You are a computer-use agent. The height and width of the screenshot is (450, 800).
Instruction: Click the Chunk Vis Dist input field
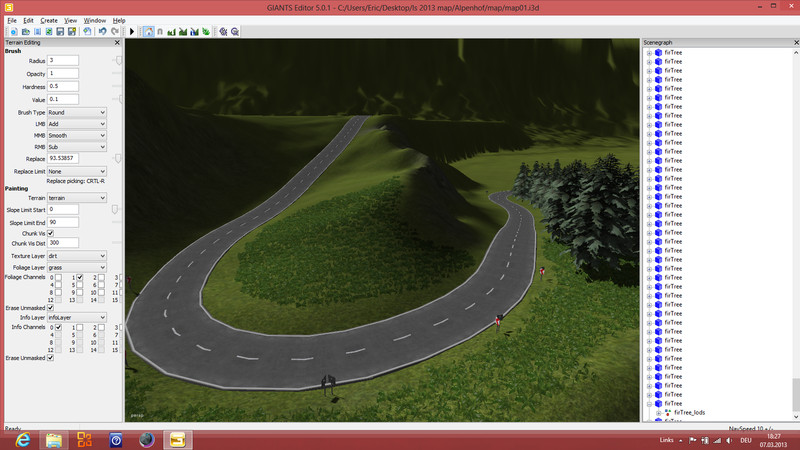63,243
